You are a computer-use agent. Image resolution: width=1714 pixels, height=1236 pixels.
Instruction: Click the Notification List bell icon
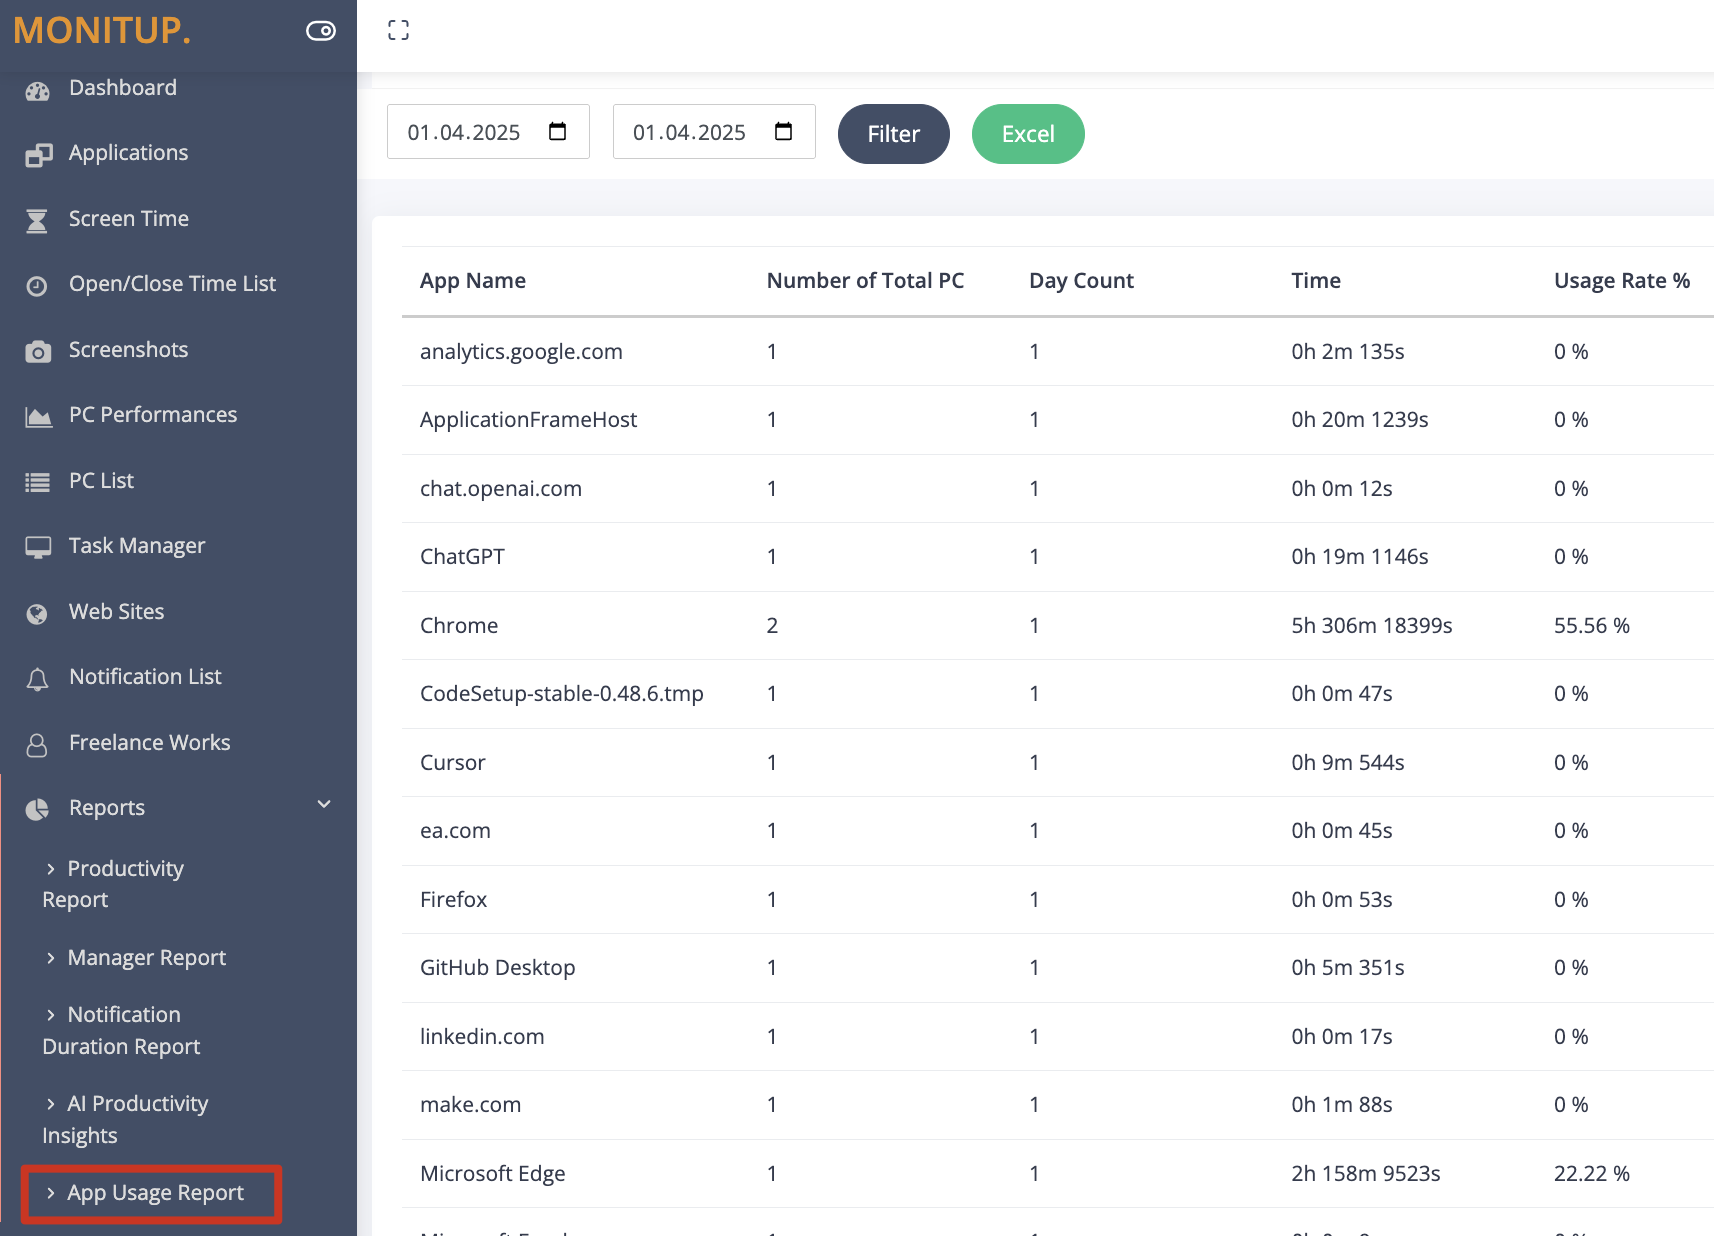(x=37, y=680)
